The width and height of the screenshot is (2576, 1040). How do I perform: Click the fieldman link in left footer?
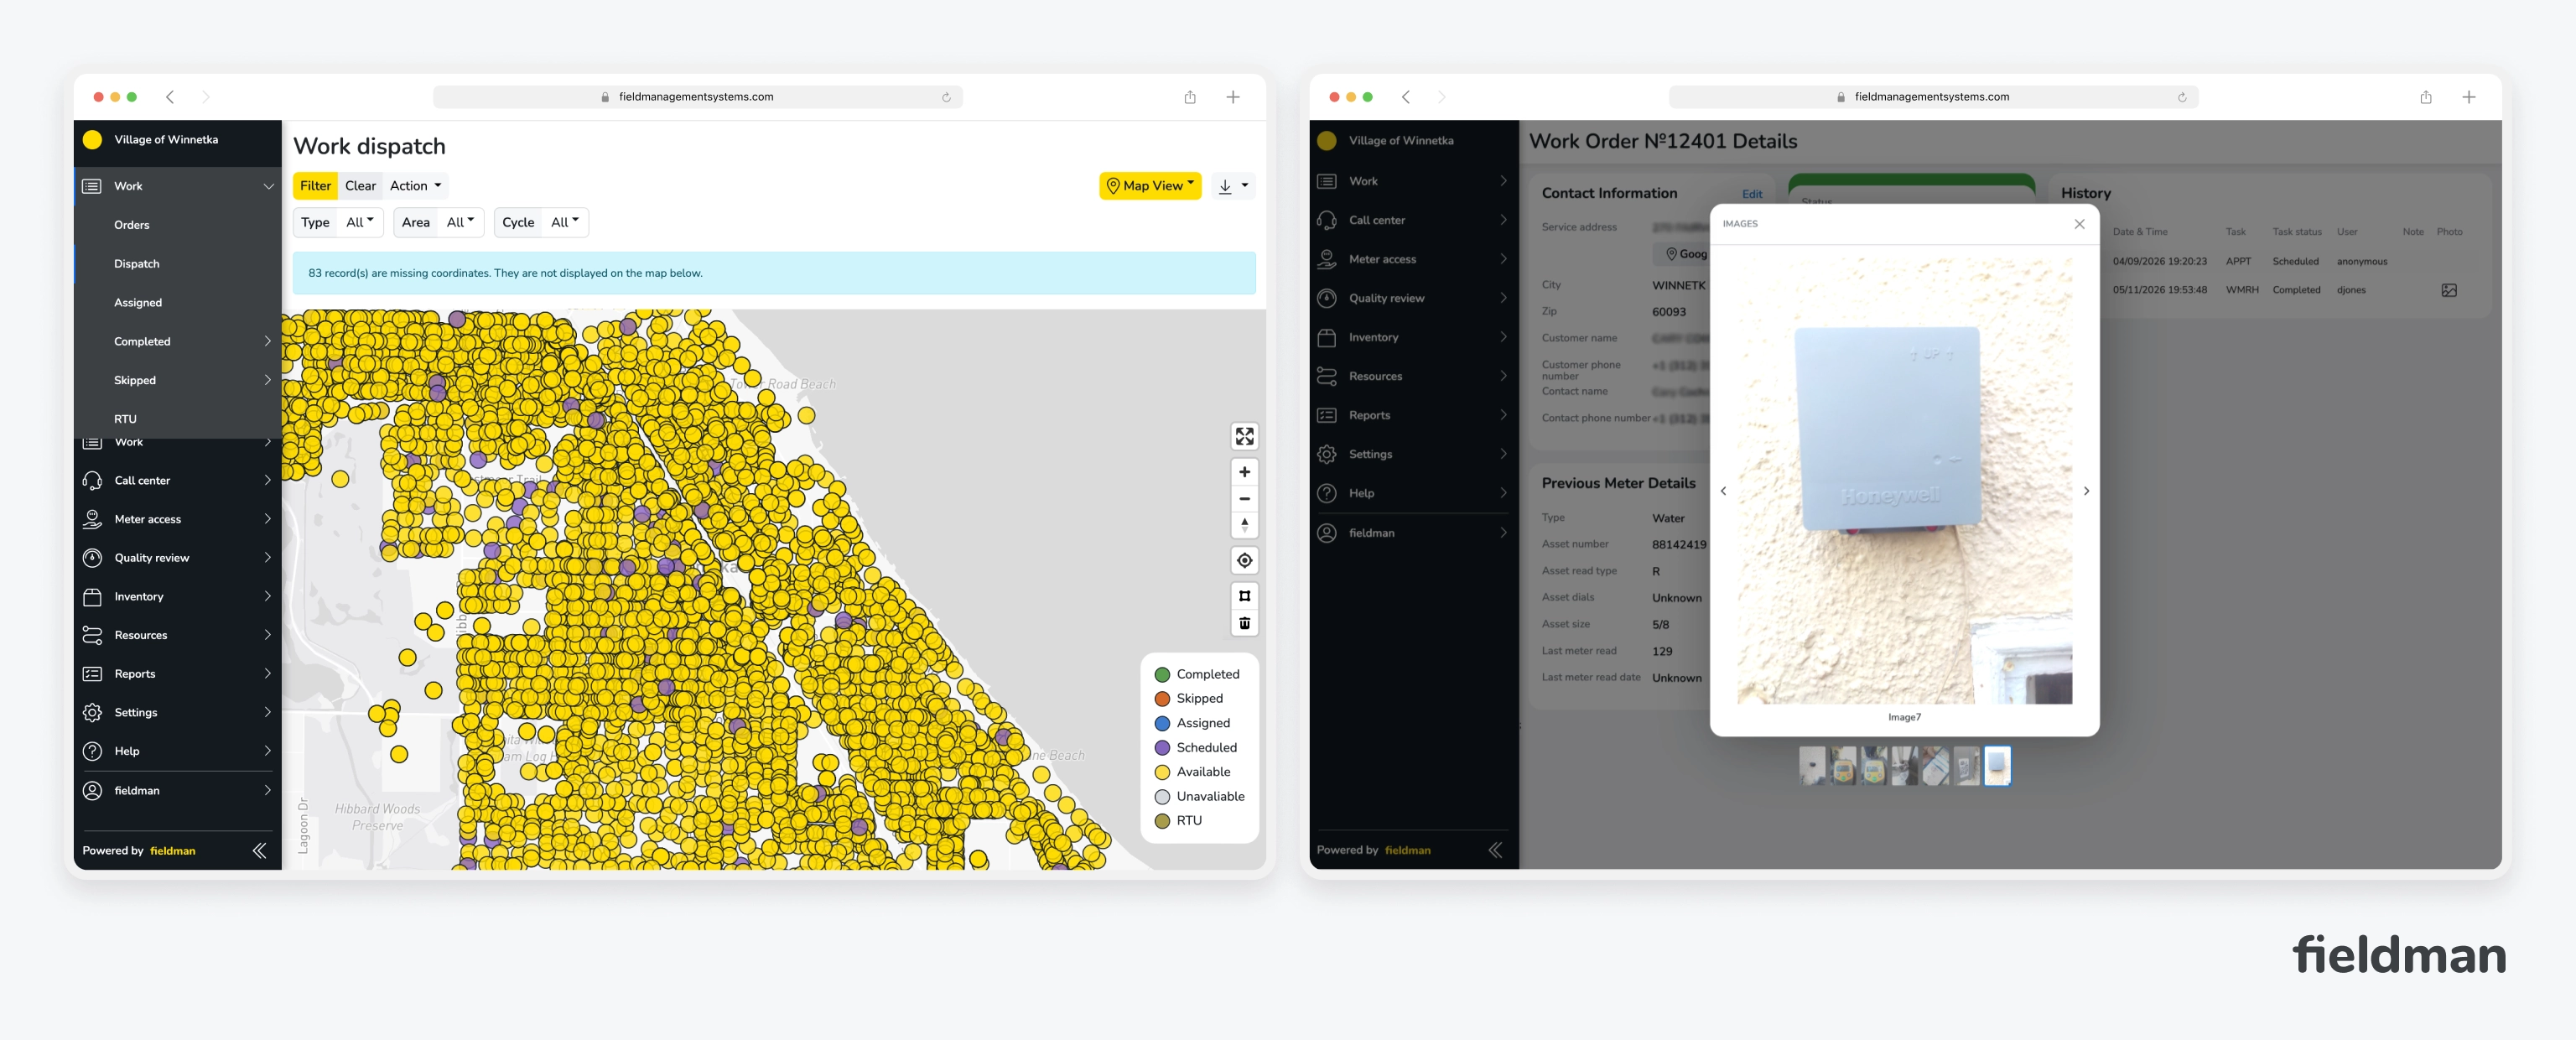172,851
